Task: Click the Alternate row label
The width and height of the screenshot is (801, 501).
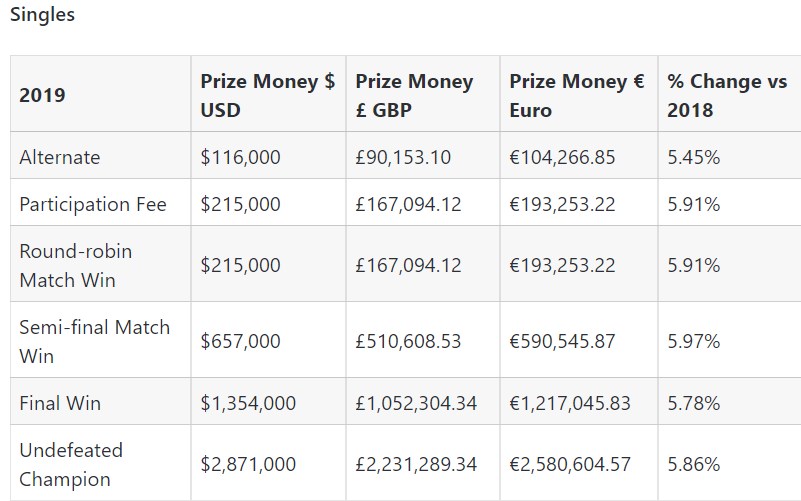Action: (x=60, y=157)
